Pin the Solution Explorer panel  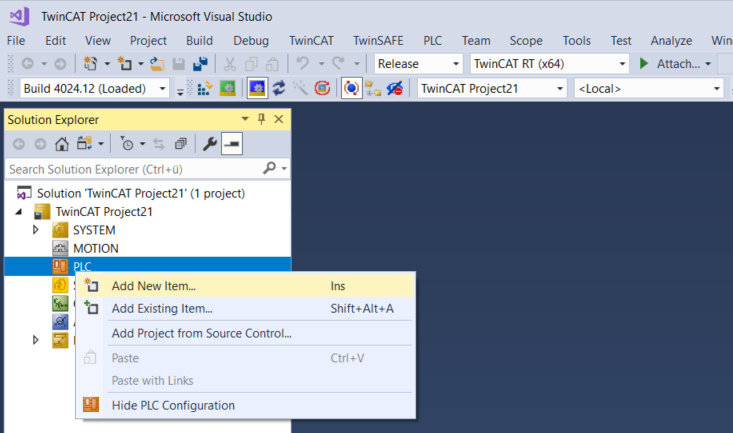pos(261,119)
